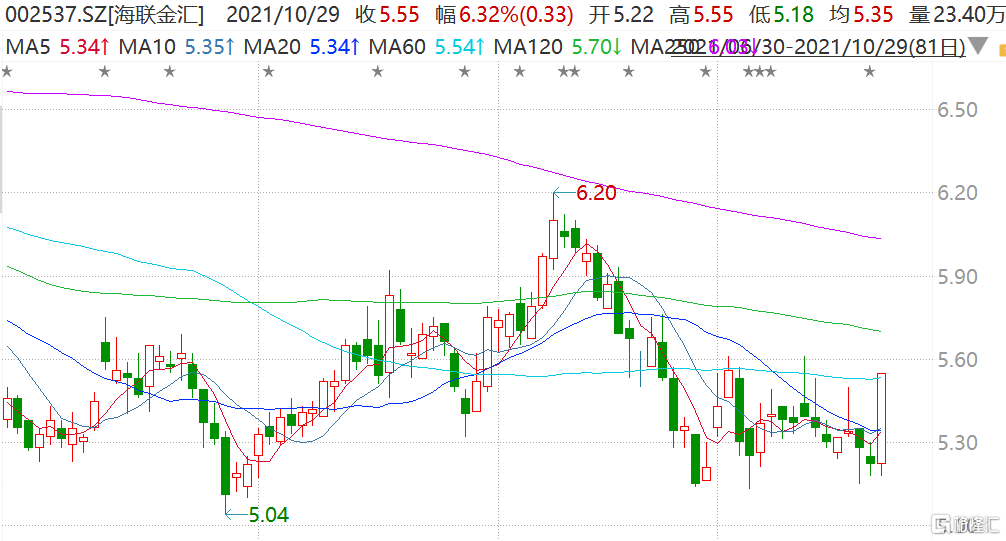Image resolution: width=1006 pixels, height=541 pixels.
Task: Click the double-star event marker
Action: pyautogui.click(x=569, y=73)
